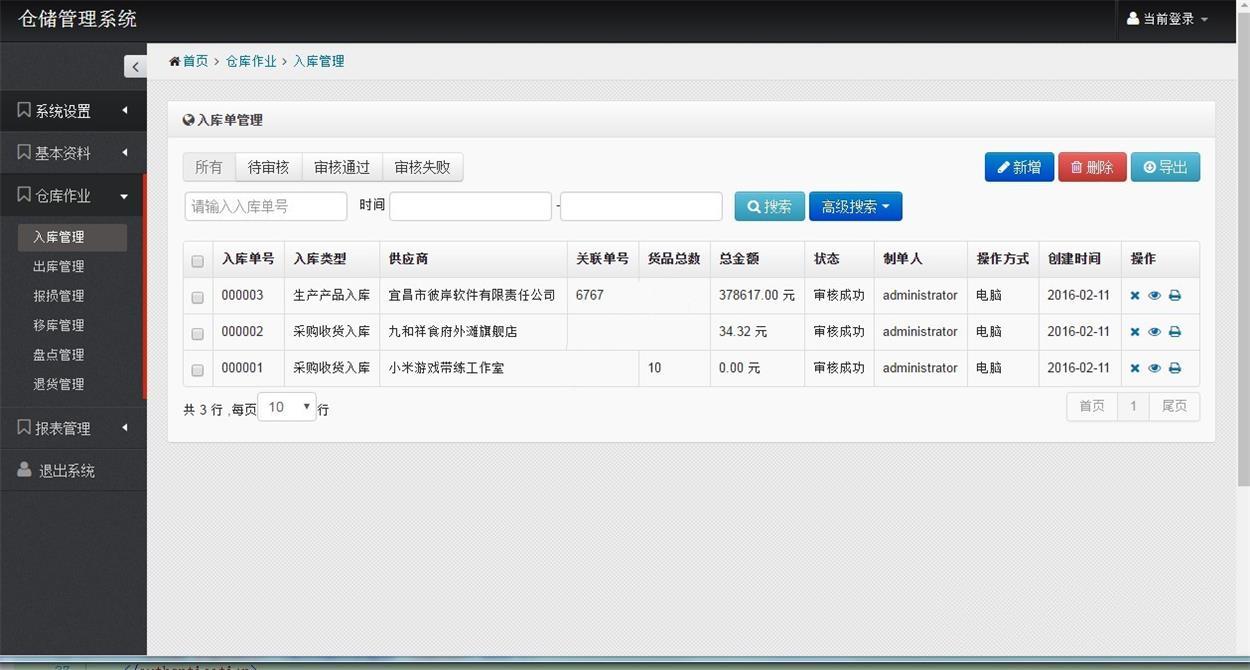Click the red 删除 button
The height and width of the screenshot is (670, 1250).
(x=1092, y=167)
